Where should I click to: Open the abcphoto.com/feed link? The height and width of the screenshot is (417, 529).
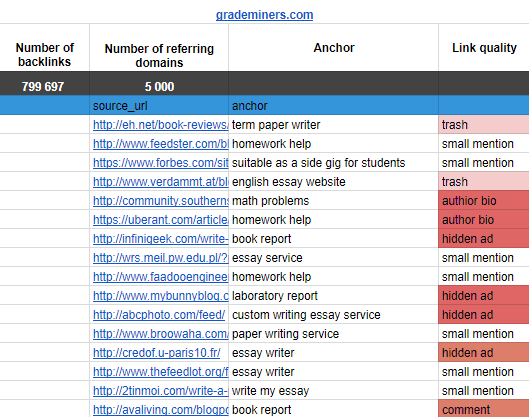pos(159,315)
